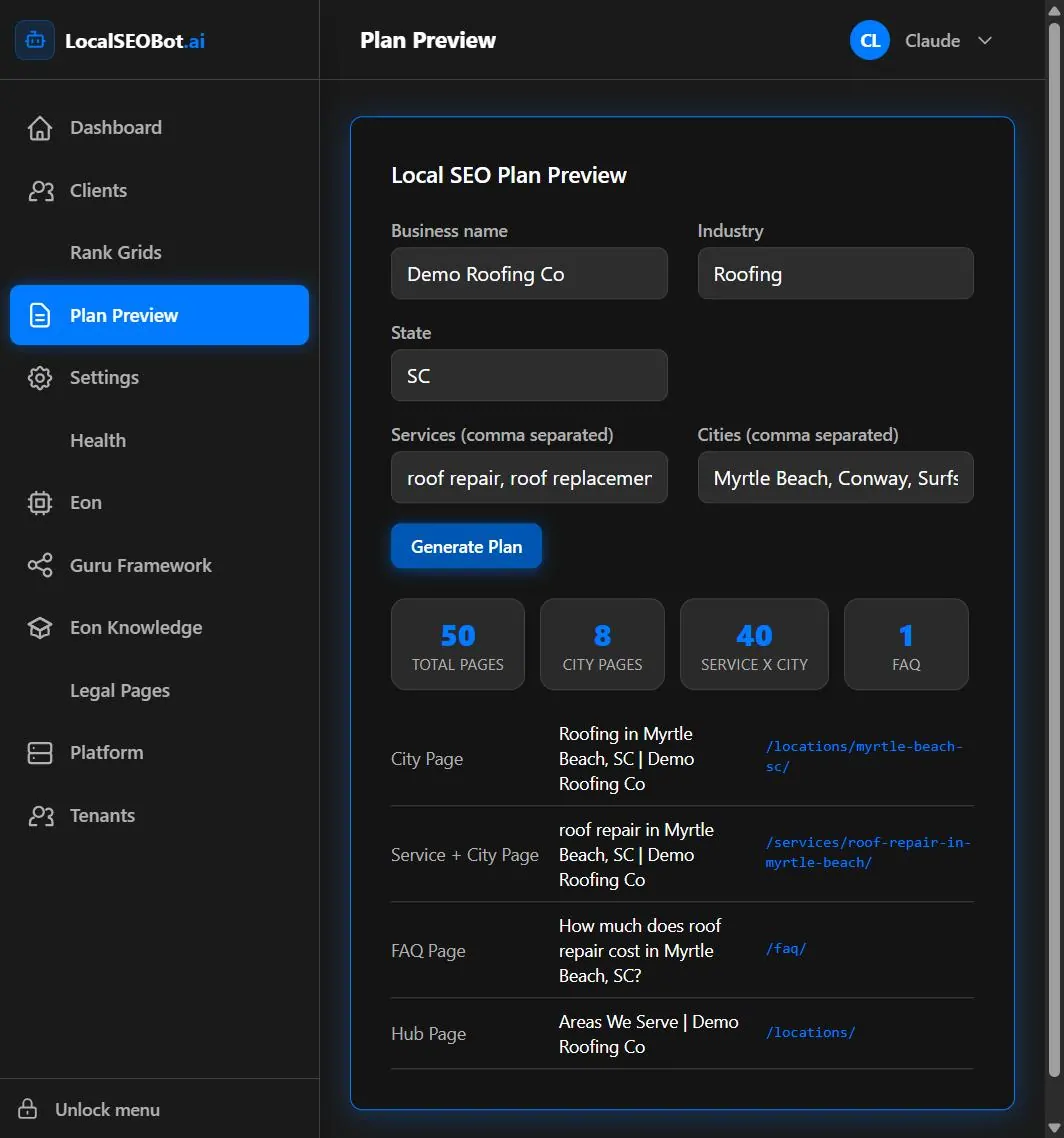Open the Dashboard menu item
Screen dimensions: 1064x1138
tap(160, 128)
